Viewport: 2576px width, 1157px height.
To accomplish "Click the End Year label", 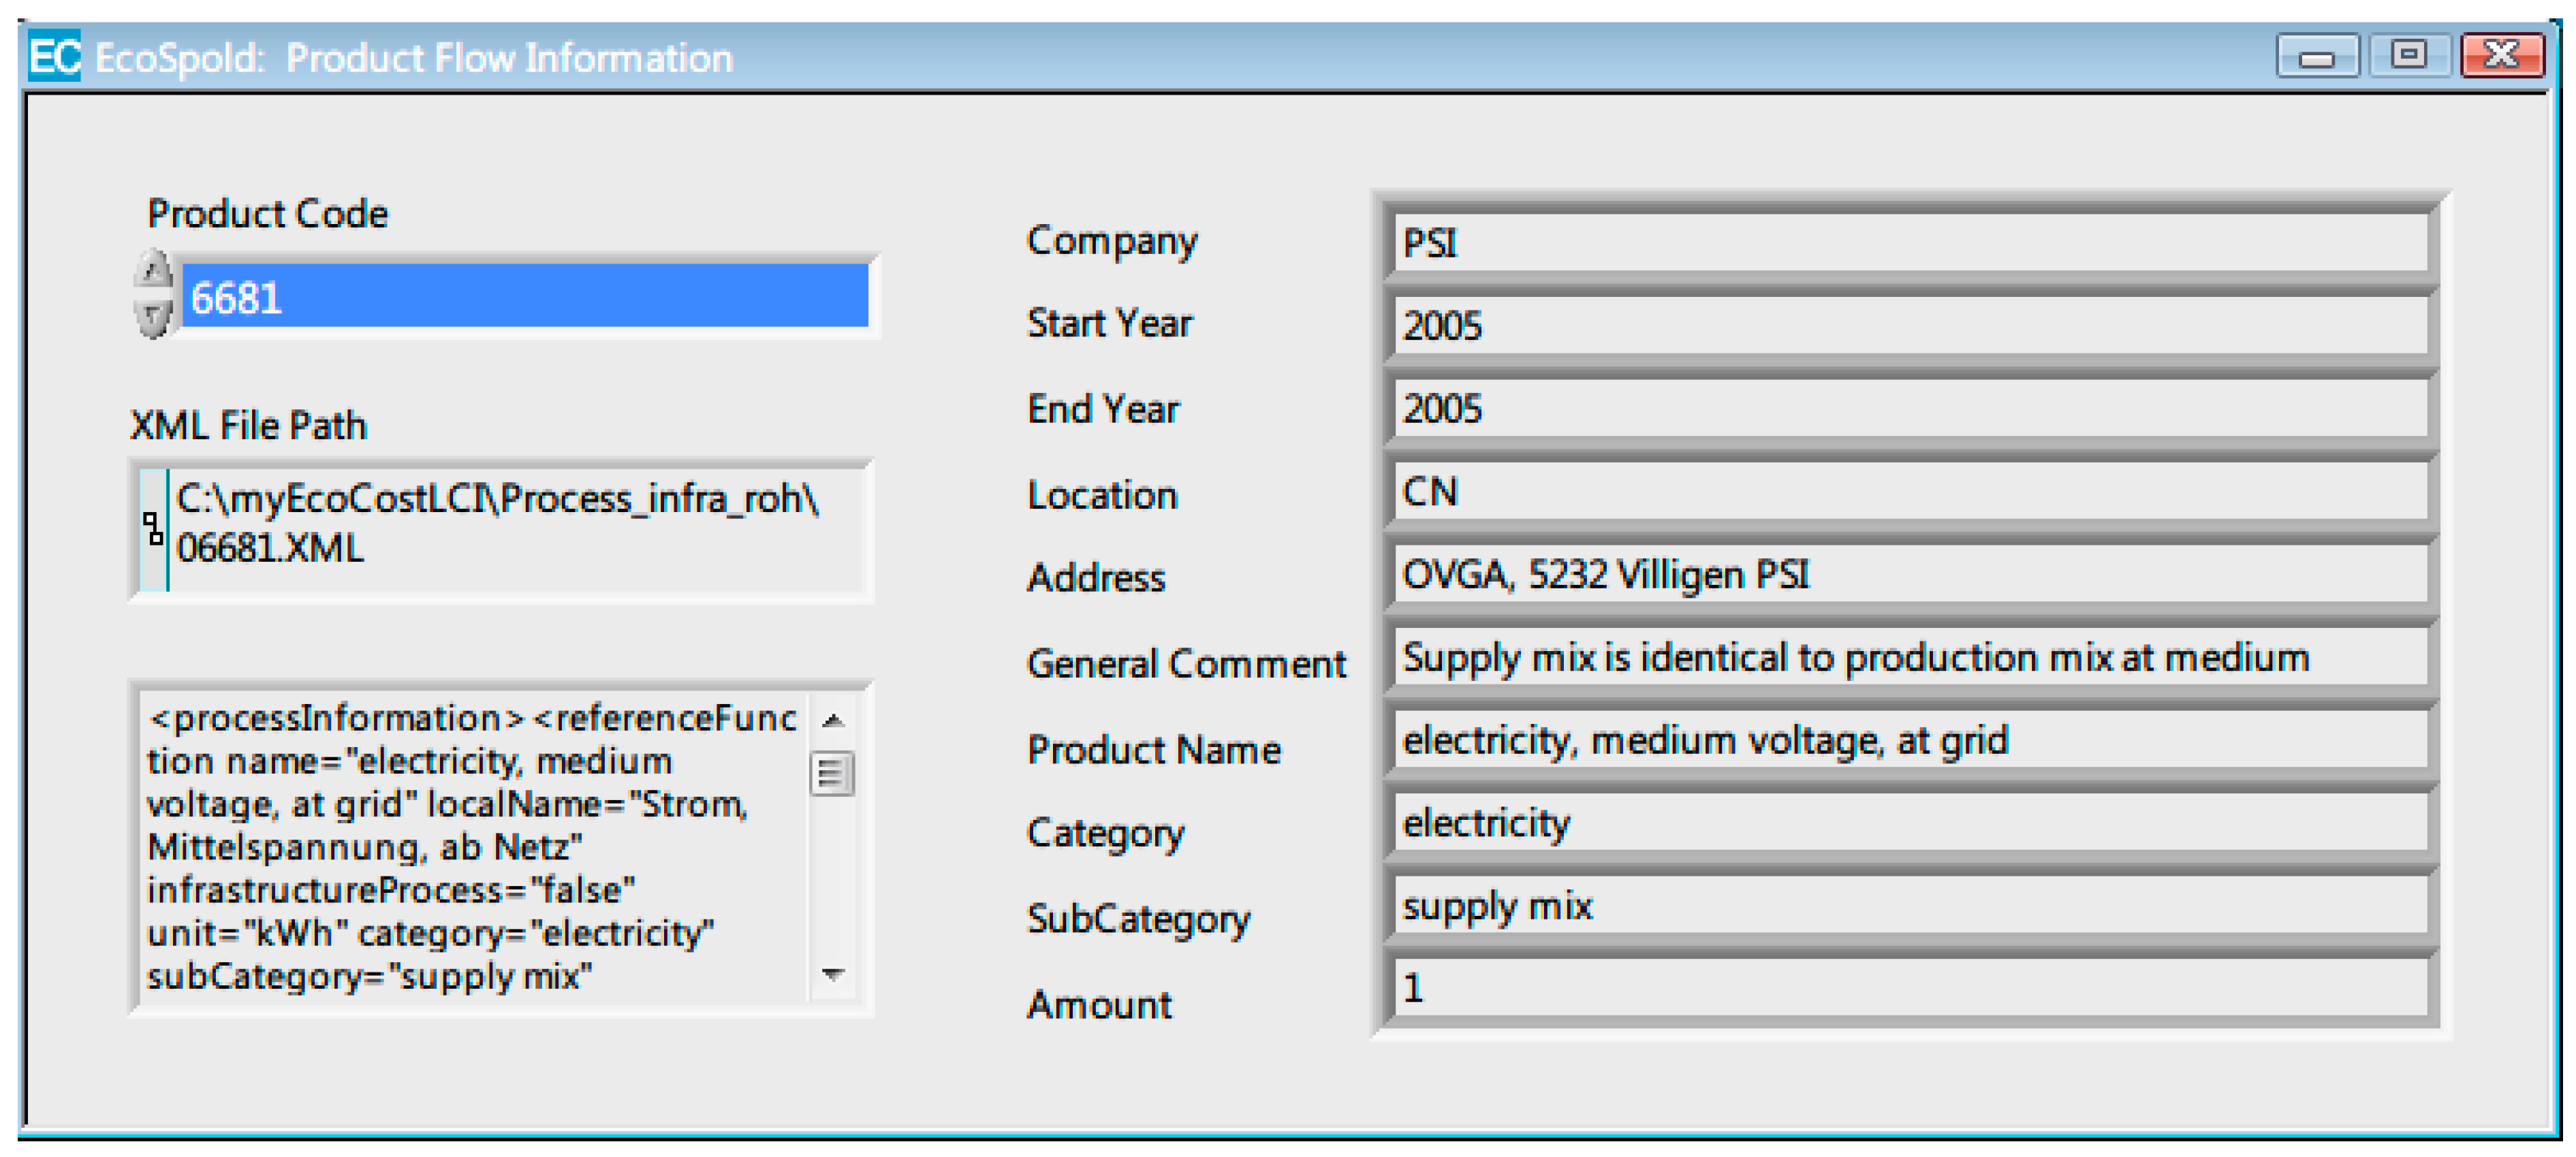I will click(x=1103, y=409).
